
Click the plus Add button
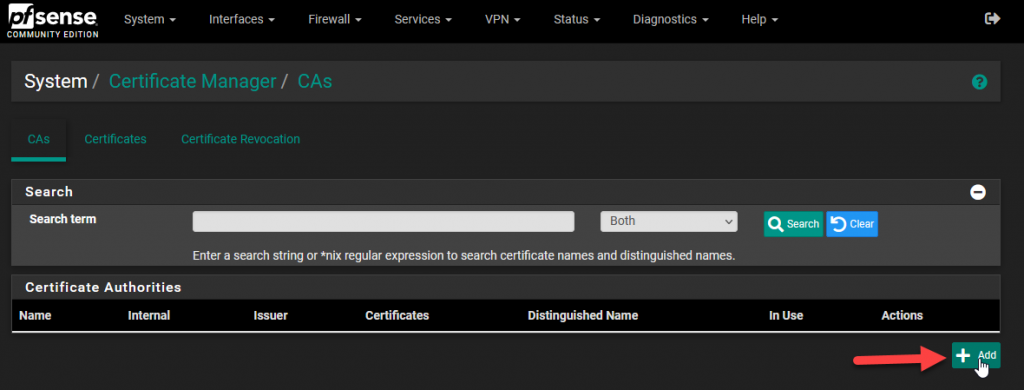pyautogui.click(x=976, y=355)
